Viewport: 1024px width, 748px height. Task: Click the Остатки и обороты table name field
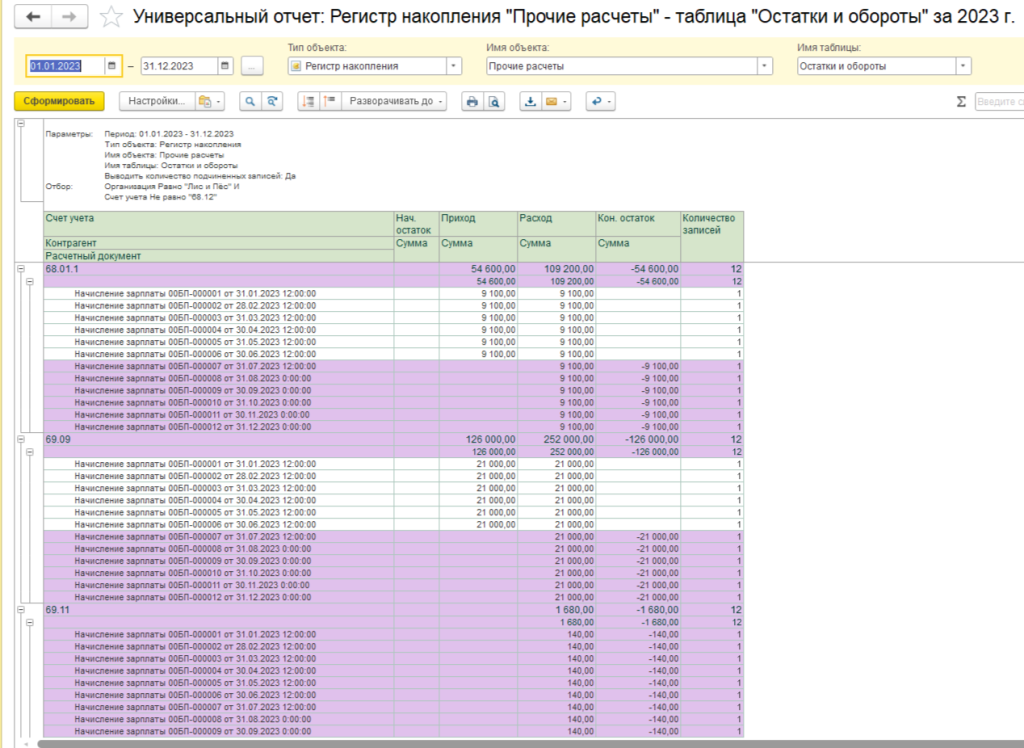(876, 66)
